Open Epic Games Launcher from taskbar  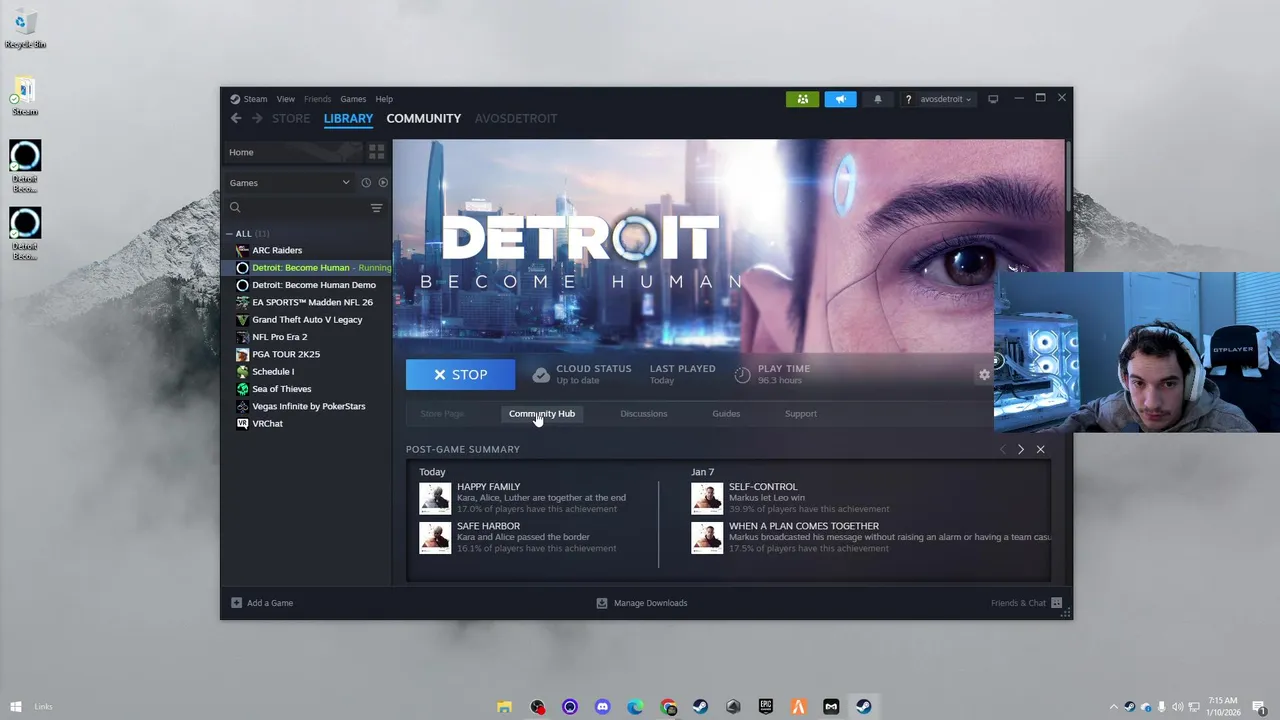[x=766, y=707]
